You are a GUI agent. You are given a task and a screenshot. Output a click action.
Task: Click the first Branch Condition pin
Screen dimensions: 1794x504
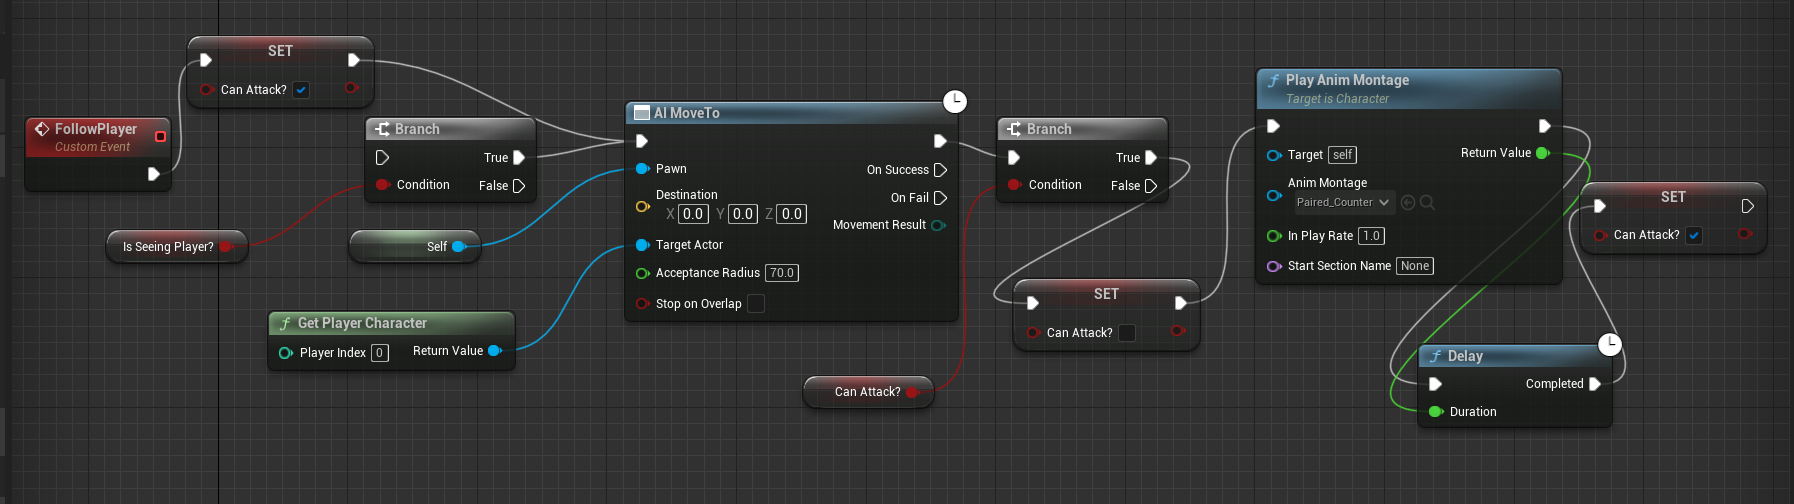point(382,184)
